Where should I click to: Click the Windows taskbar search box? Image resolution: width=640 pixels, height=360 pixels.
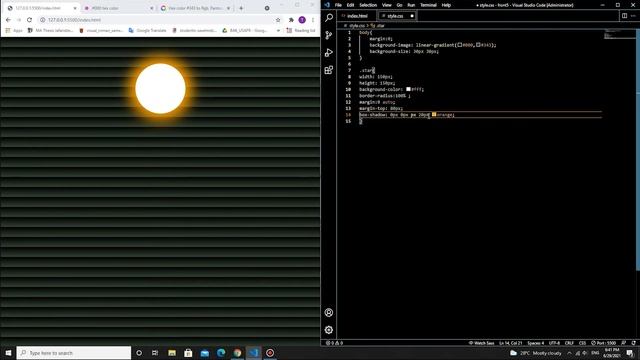[74, 353]
